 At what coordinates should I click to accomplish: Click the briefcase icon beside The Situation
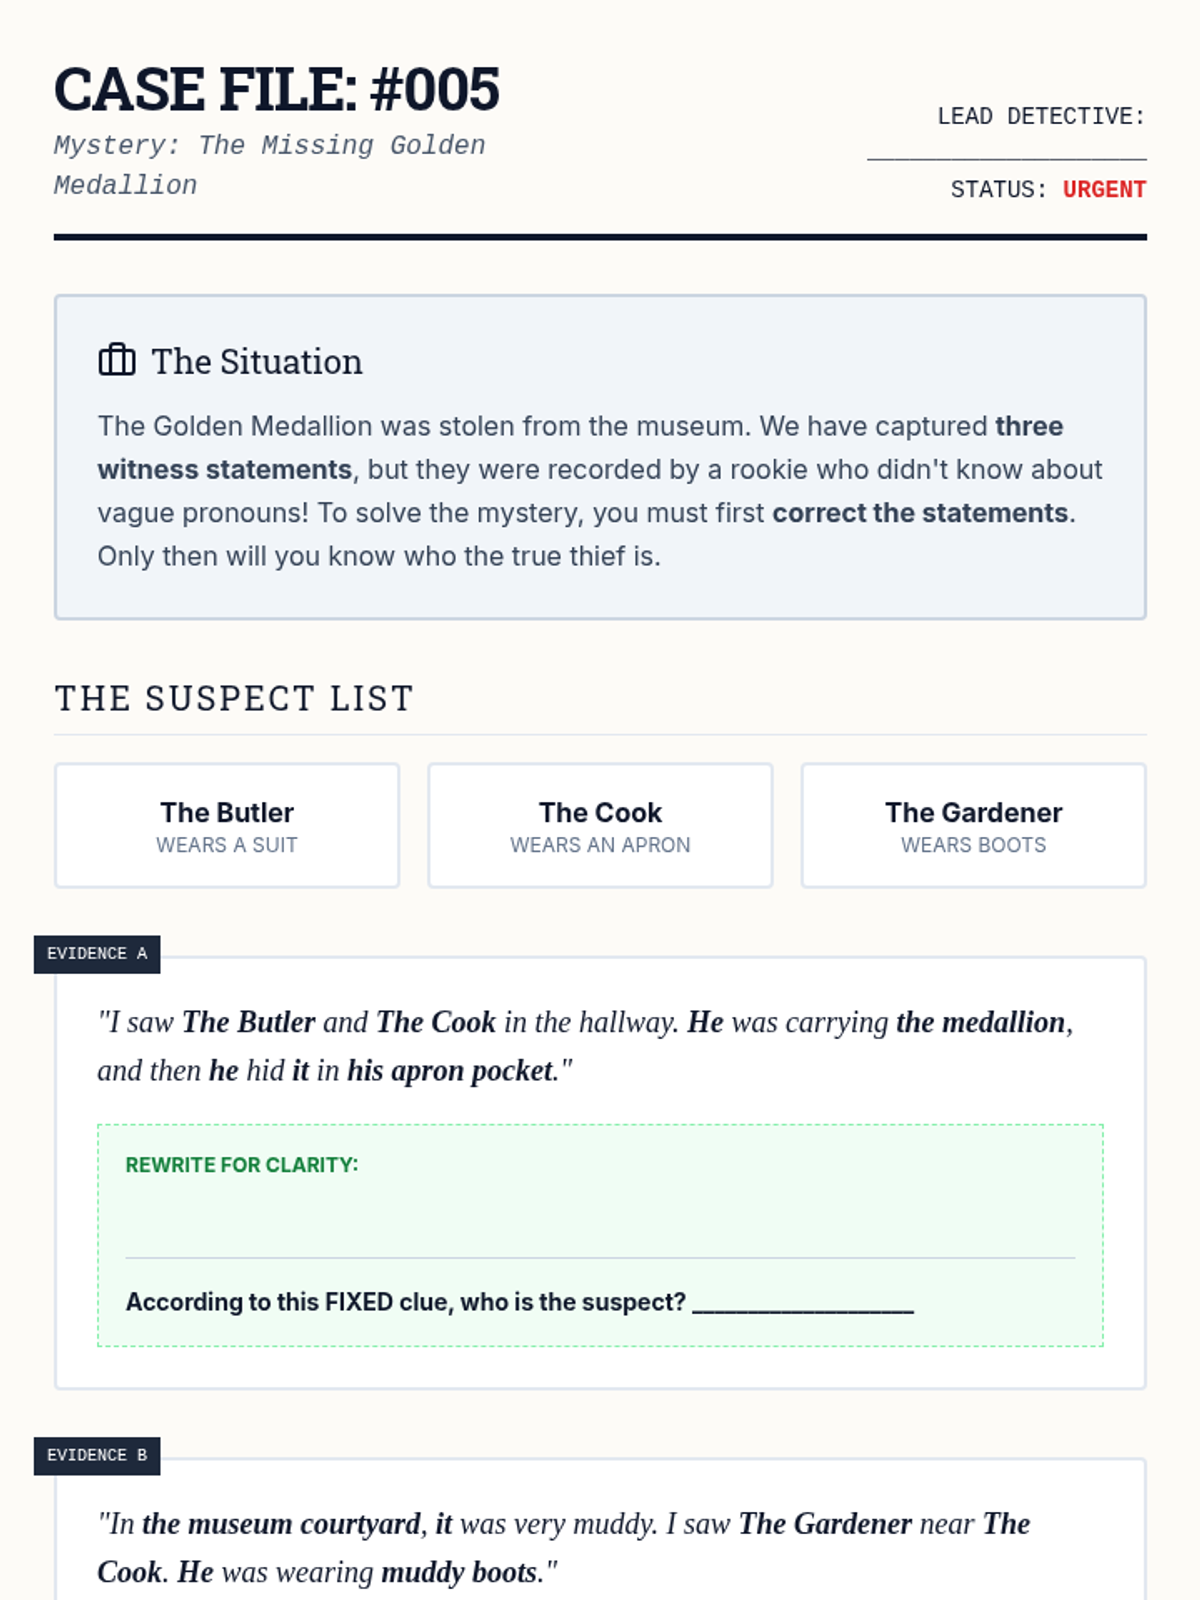pyautogui.click(x=117, y=360)
